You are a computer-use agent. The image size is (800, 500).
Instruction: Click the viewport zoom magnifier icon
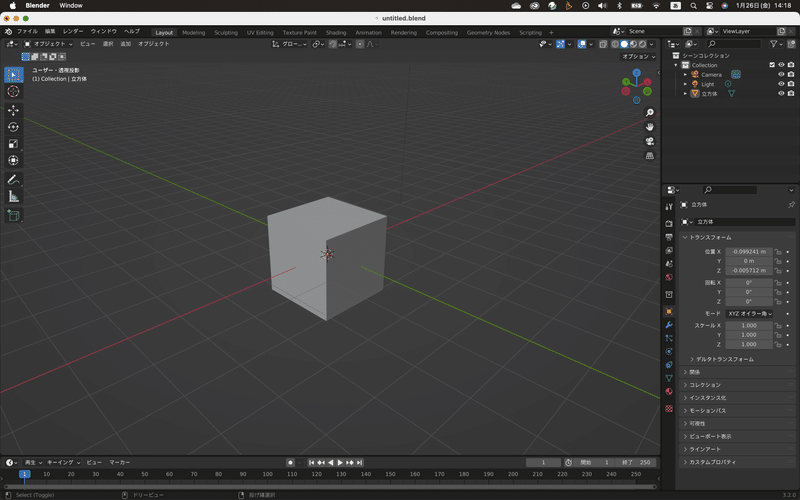649,113
